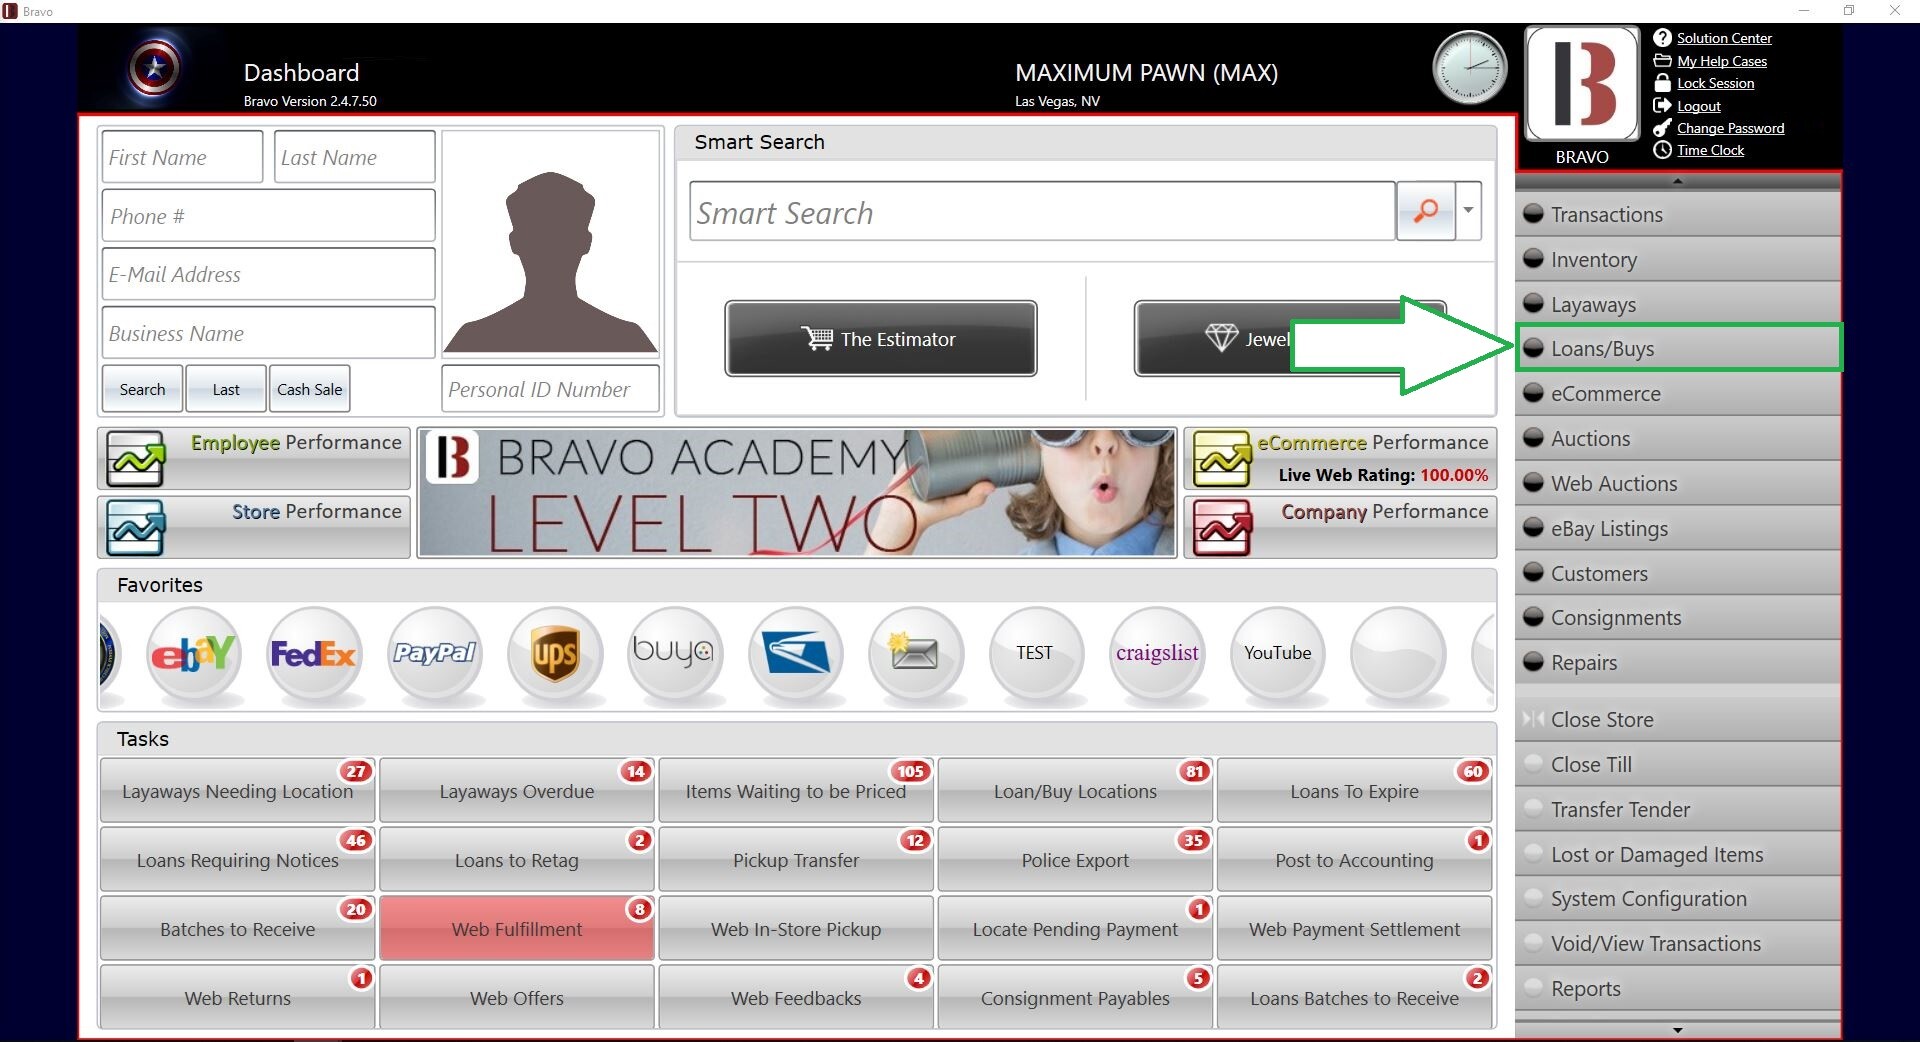Open Items Waiting to be Priced task

(x=796, y=791)
